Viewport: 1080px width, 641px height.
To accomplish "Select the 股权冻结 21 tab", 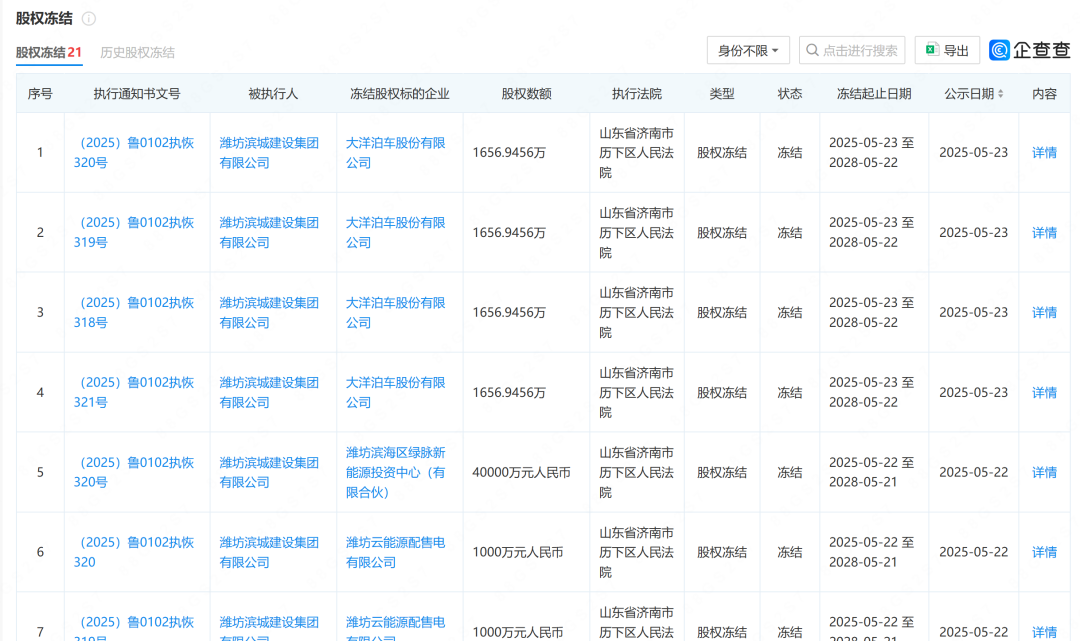I will [49, 52].
